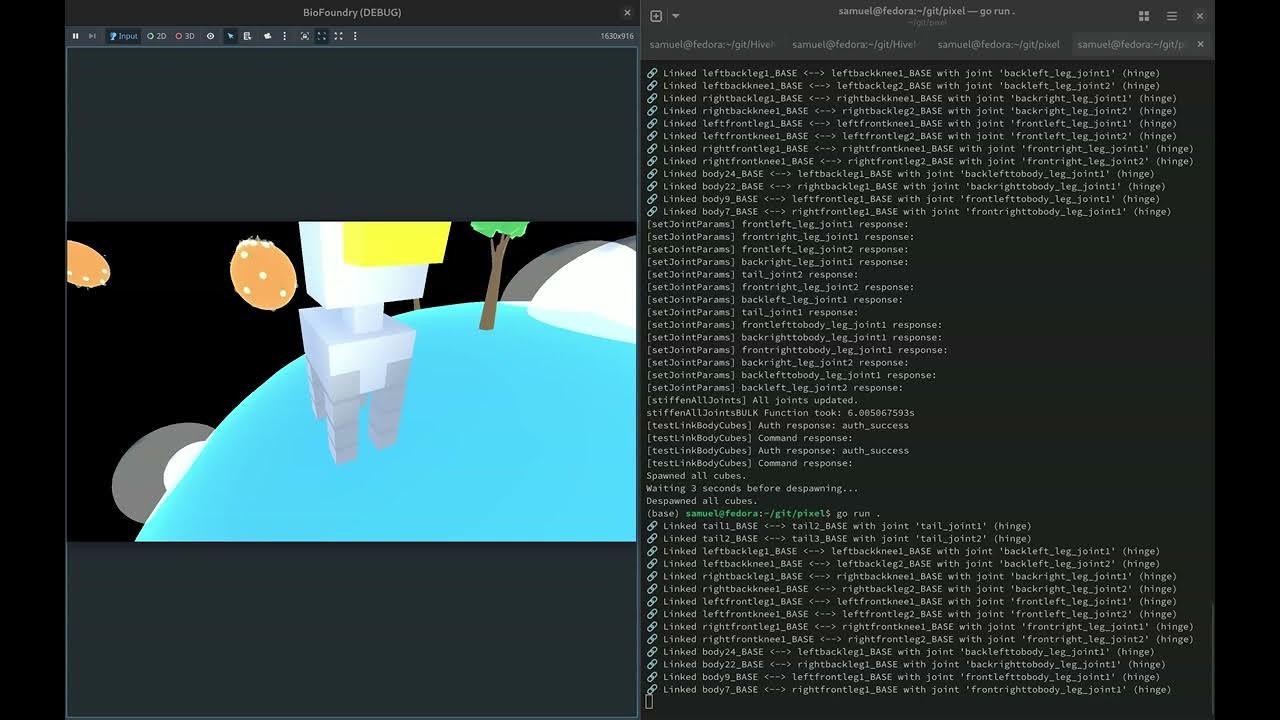The width and height of the screenshot is (1280, 720).
Task: Open the terminal hamburger menu
Action: (1170, 16)
